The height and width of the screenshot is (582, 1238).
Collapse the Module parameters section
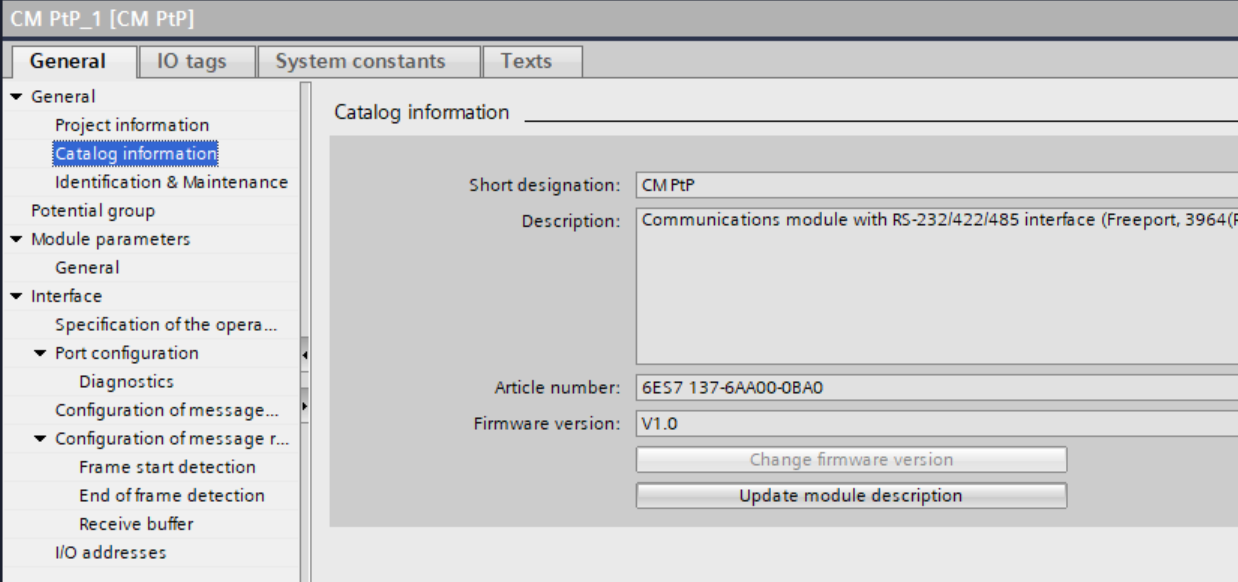17,240
